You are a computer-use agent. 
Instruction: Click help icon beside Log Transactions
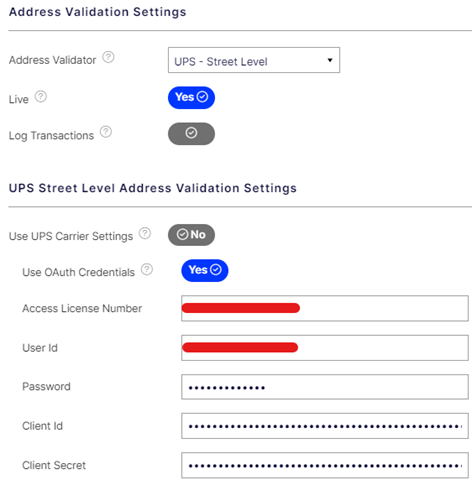point(106,132)
